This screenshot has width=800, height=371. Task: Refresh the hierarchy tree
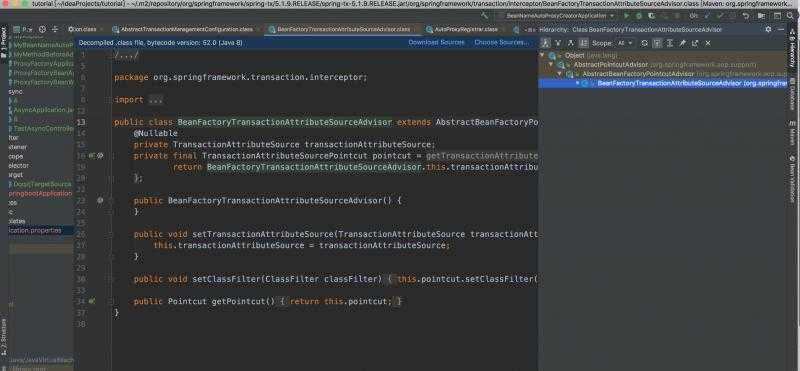644,43
